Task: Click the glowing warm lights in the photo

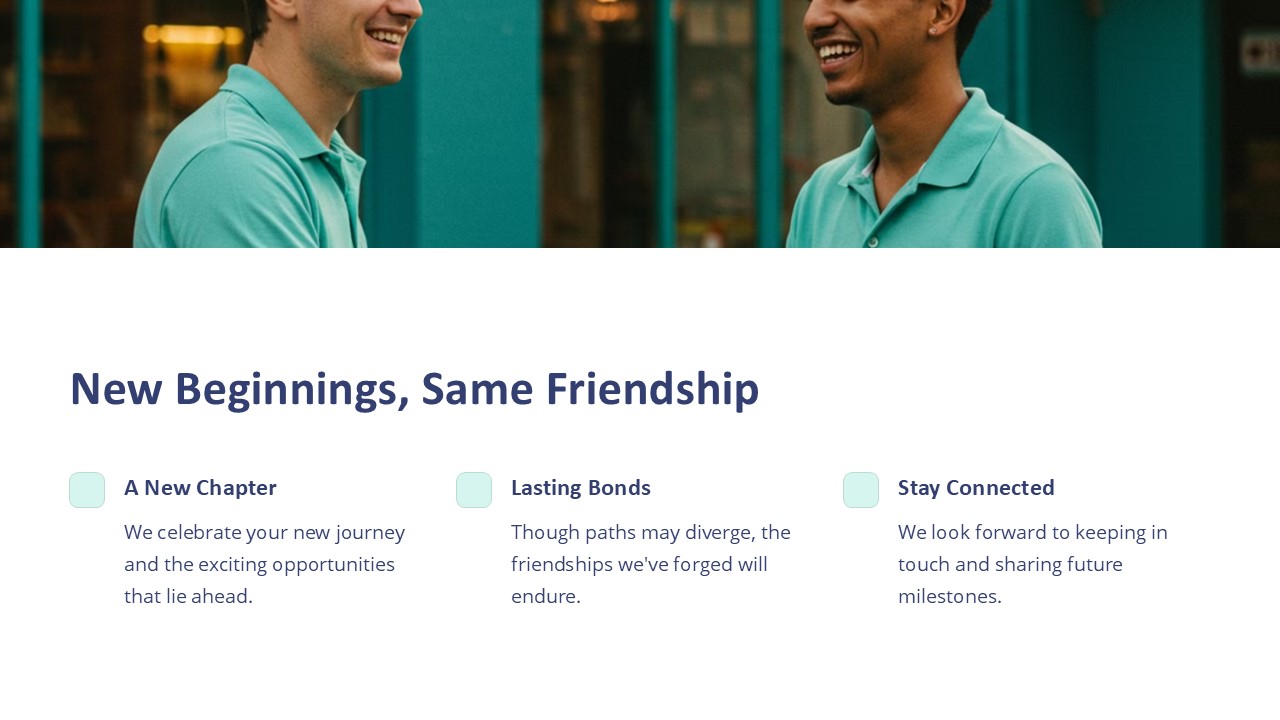Action: pos(185,34)
